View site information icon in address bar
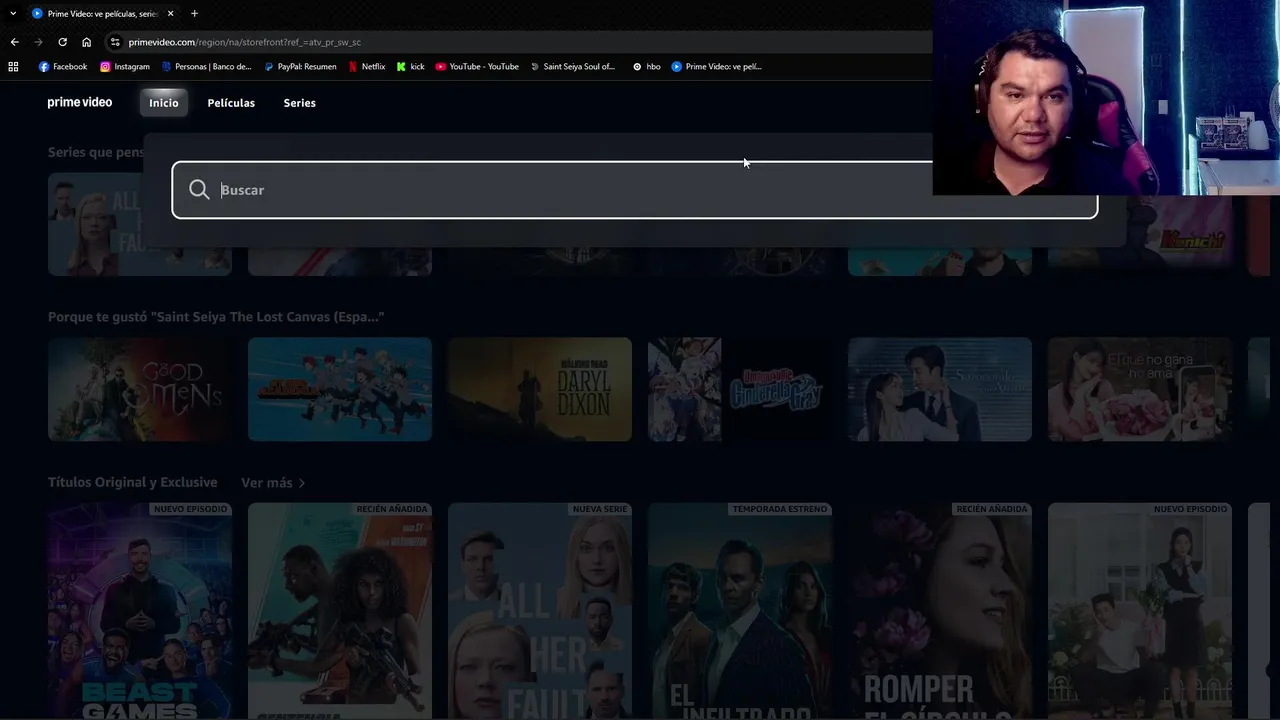The height and width of the screenshot is (720, 1280). click(115, 42)
